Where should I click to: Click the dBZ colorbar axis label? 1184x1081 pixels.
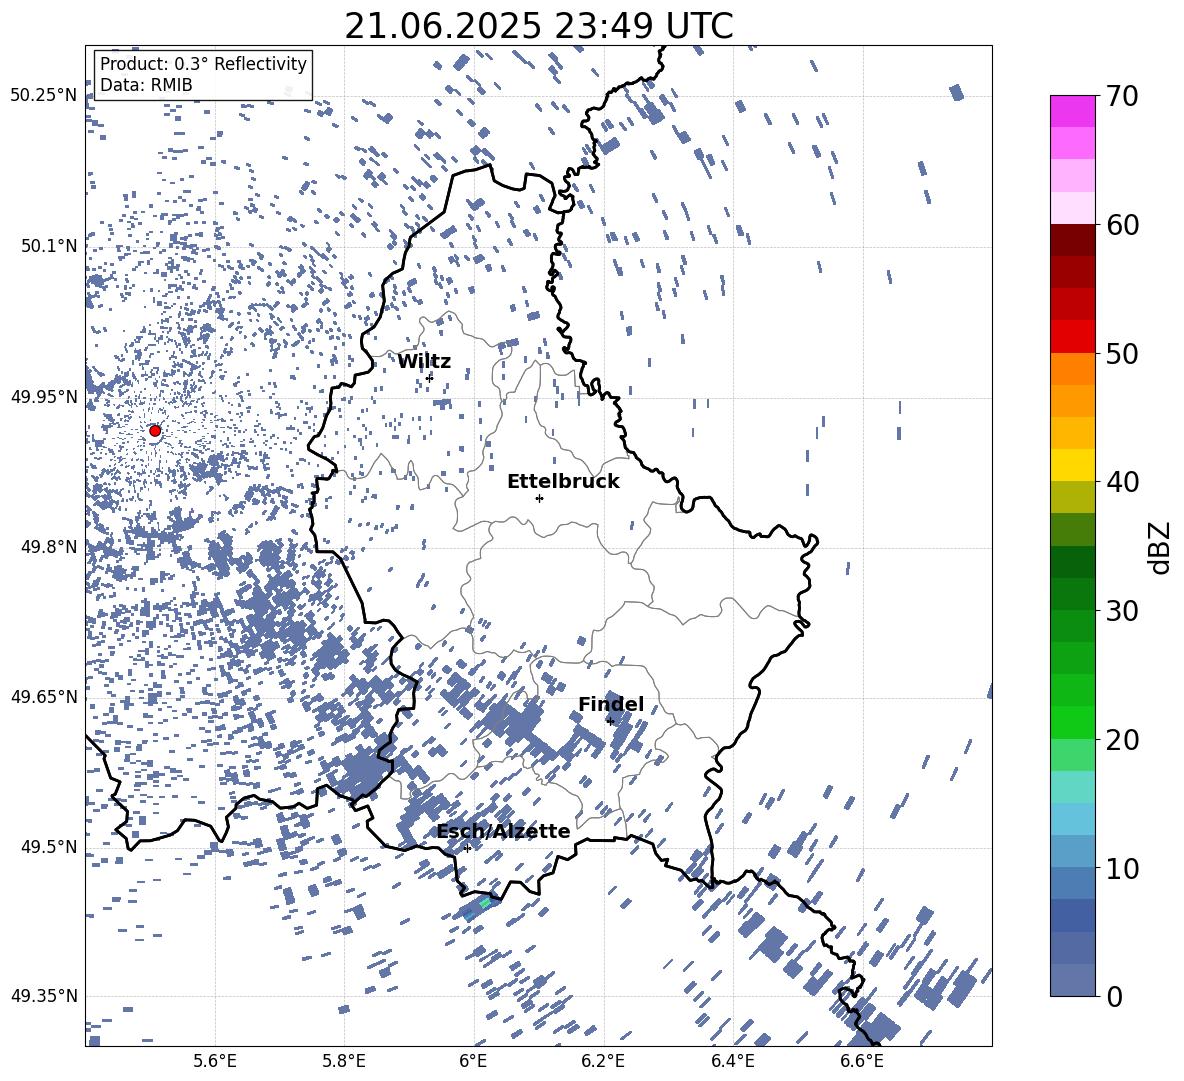pos(1161,547)
